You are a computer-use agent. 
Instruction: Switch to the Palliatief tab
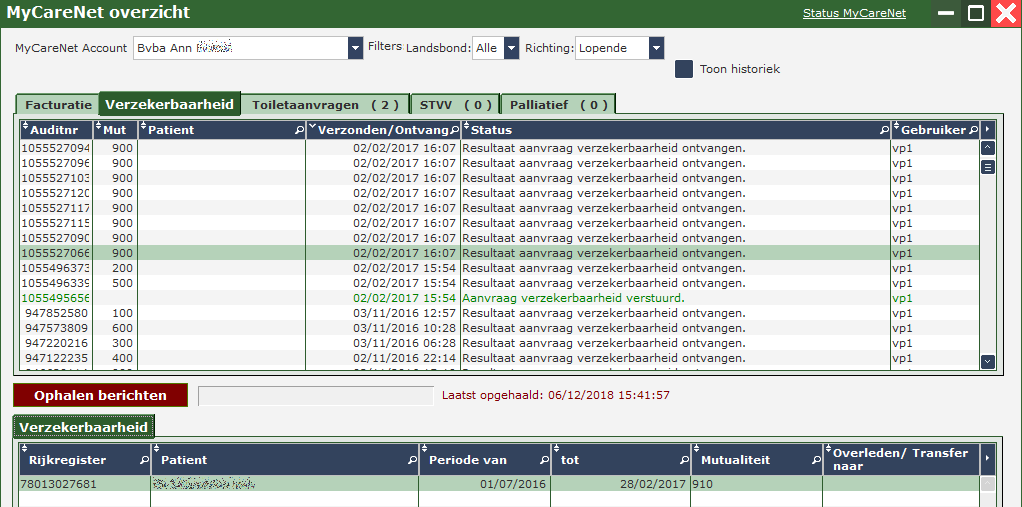[558, 104]
